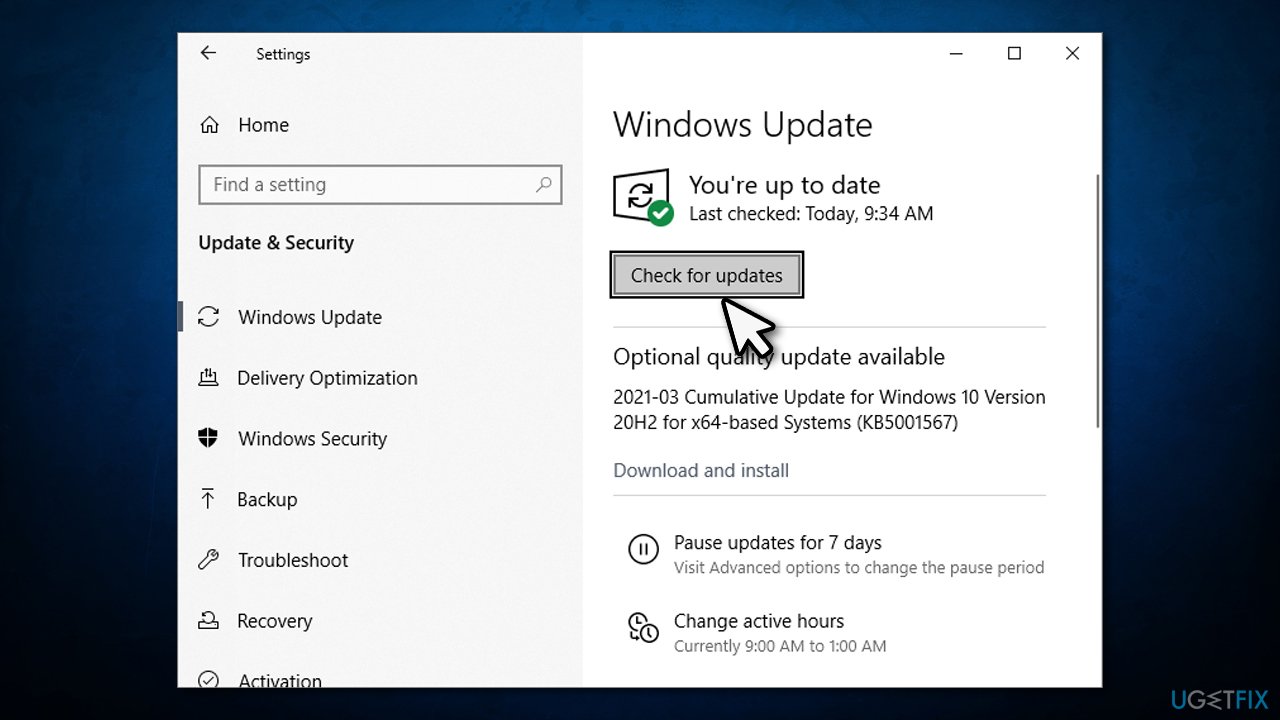Viewport: 1280px width, 720px height.
Task: Go to Settings Home
Action: (x=264, y=125)
